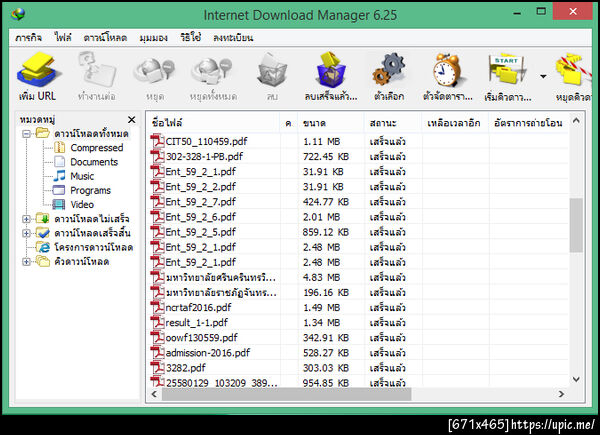The image size is (600, 435).
Task: Select the oowf130559.pdf file row
Action: coord(358,338)
